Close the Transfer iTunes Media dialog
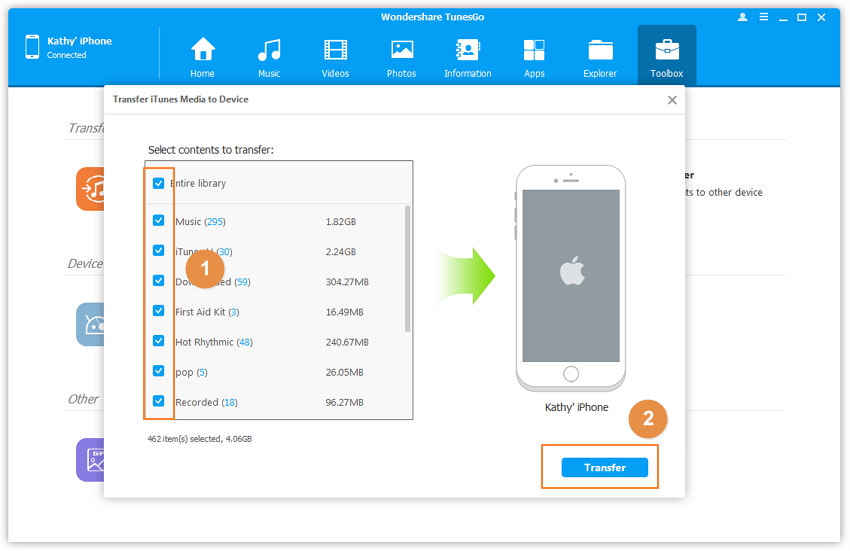Screen dimensions: 850x551 pos(672,100)
